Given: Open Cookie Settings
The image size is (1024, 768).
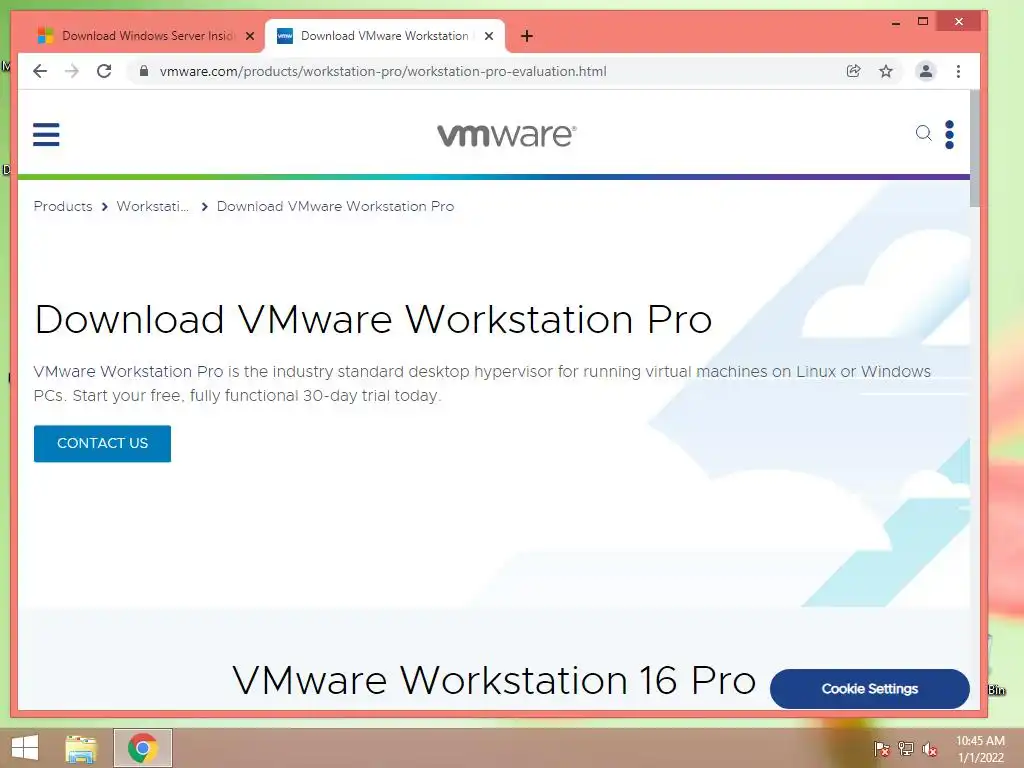Looking at the screenshot, I should click(870, 689).
